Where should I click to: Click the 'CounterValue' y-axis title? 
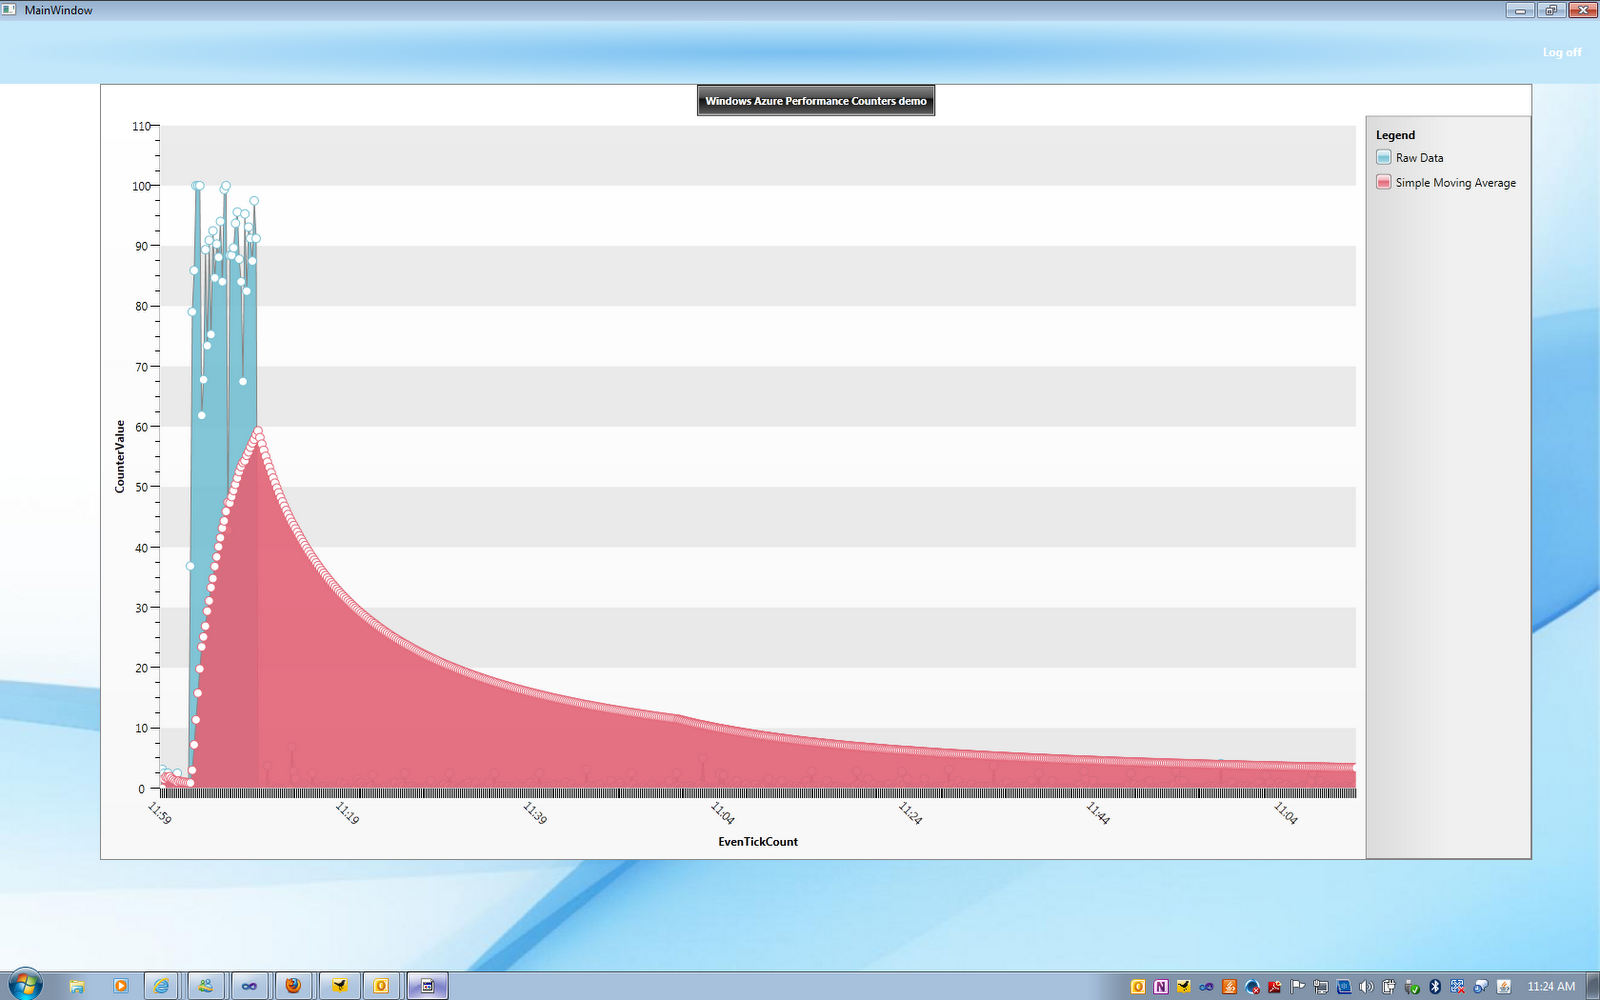tap(120, 456)
